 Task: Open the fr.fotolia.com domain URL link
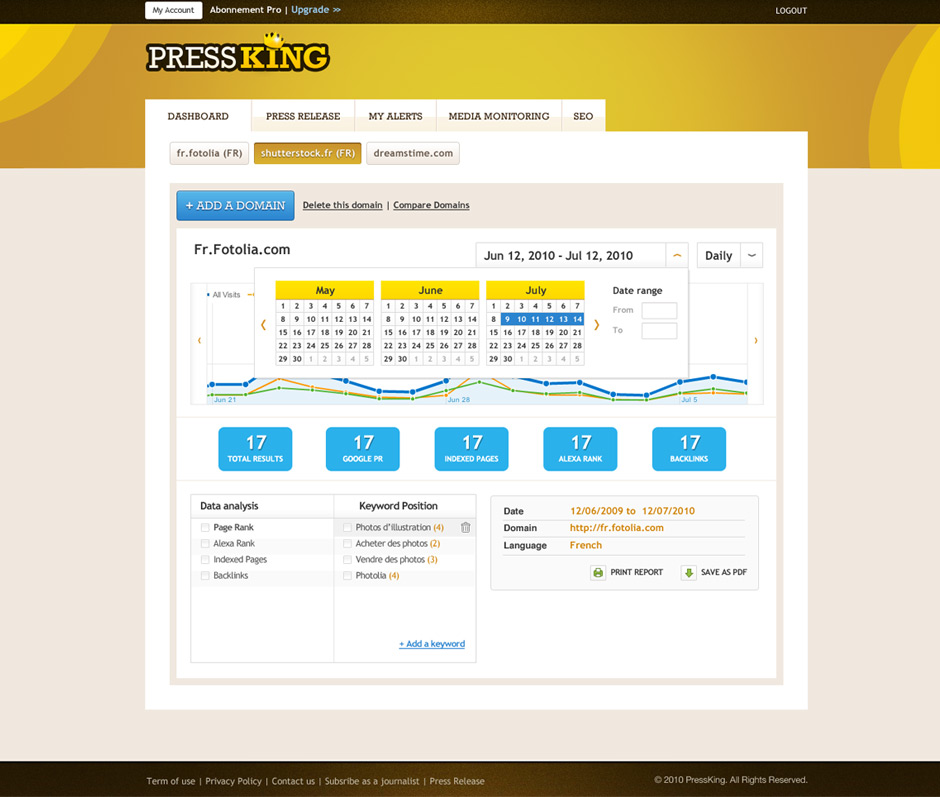coord(617,528)
